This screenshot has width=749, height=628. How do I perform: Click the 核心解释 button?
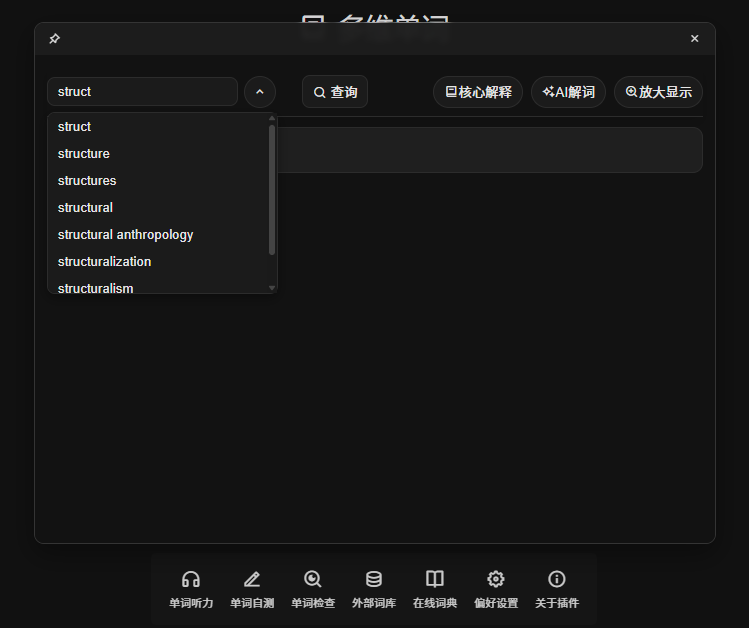(x=478, y=92)
